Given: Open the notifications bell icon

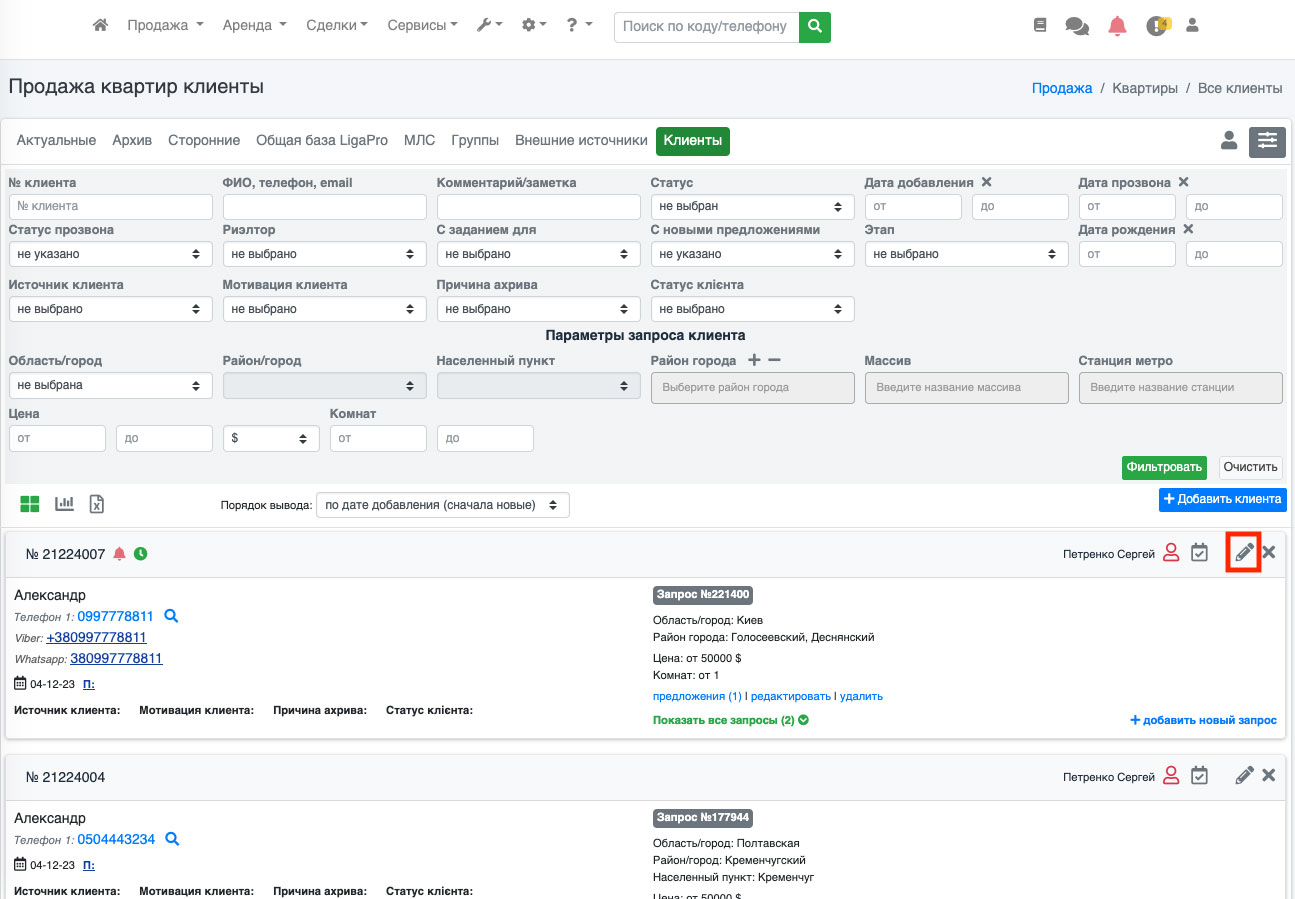Looking at the screenshot, I should coord(1117,26).
